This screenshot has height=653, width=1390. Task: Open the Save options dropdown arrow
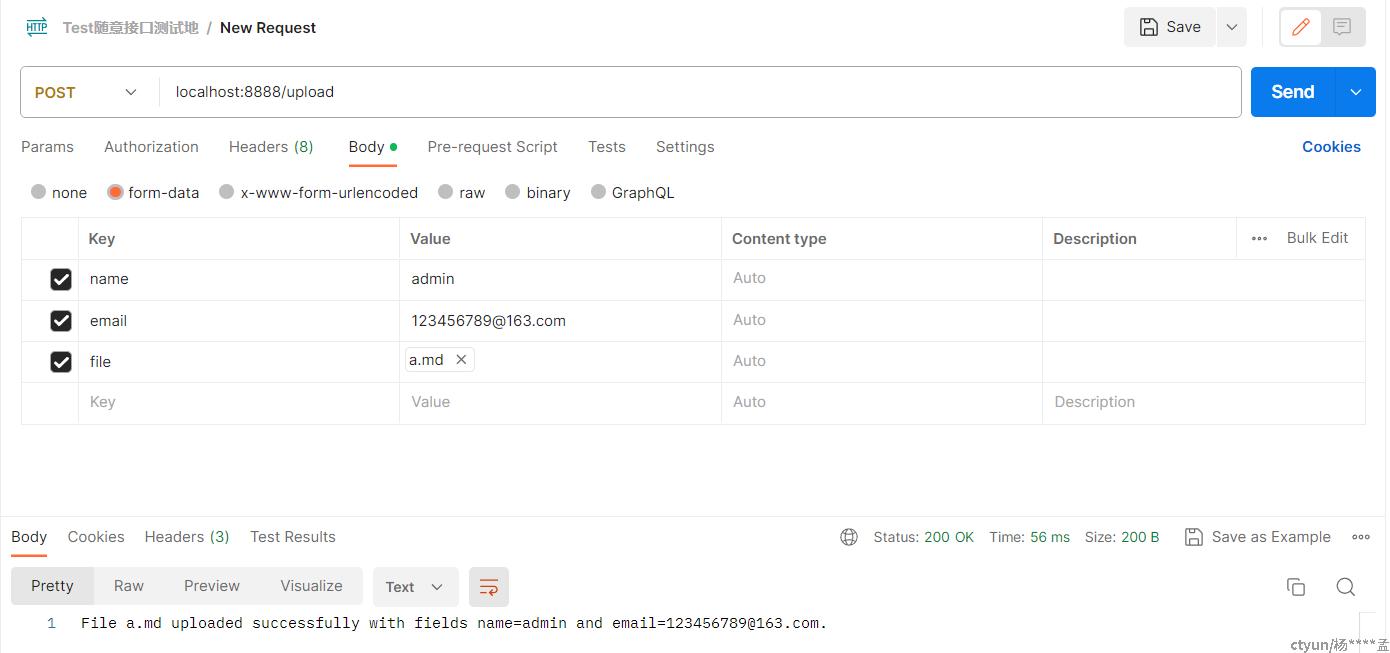click(1232, 27)
